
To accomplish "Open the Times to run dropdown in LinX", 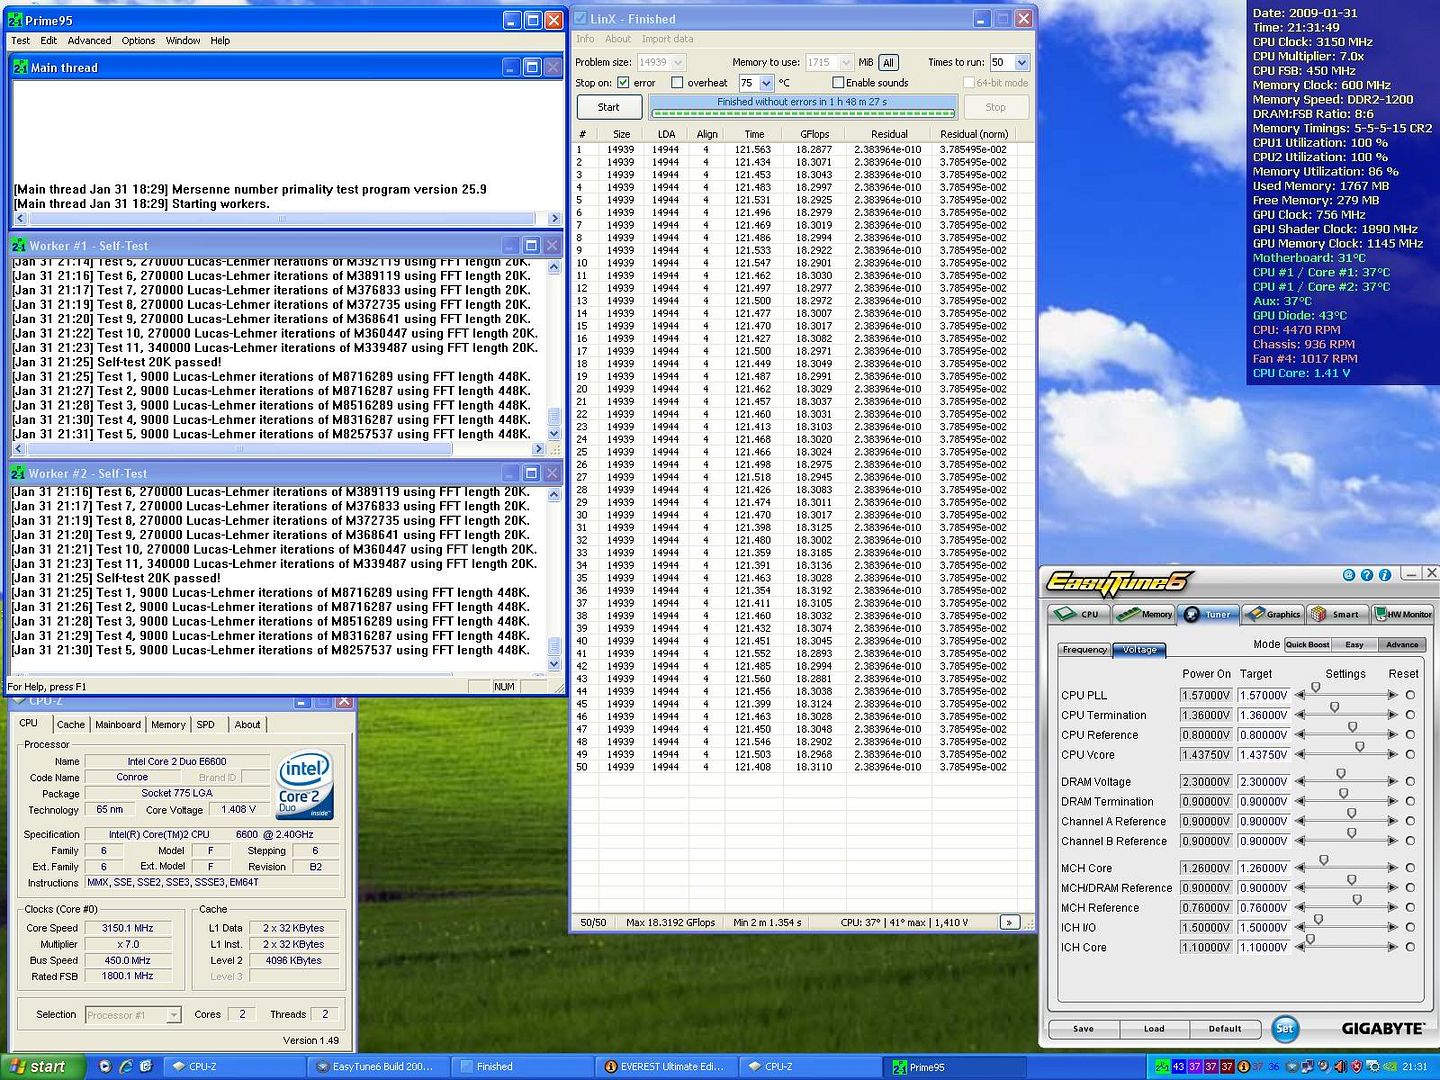I will click(1021, 62).
